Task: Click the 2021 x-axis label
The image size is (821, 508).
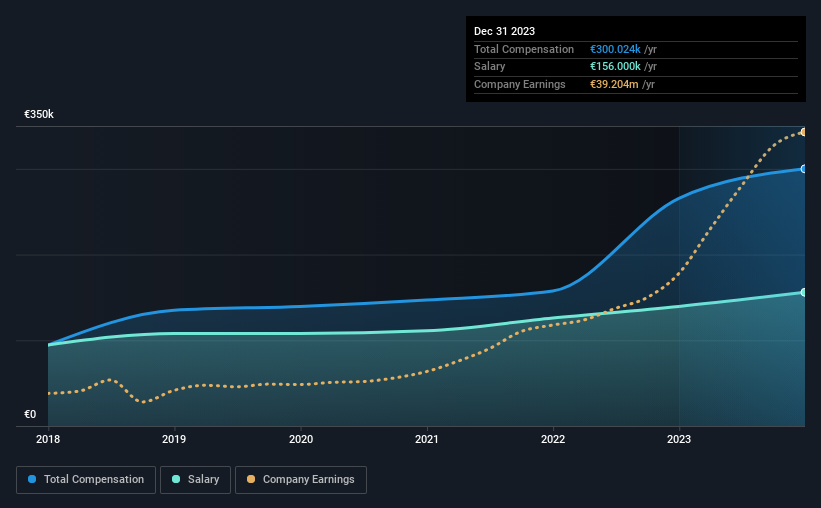Action: pos(427,439)
